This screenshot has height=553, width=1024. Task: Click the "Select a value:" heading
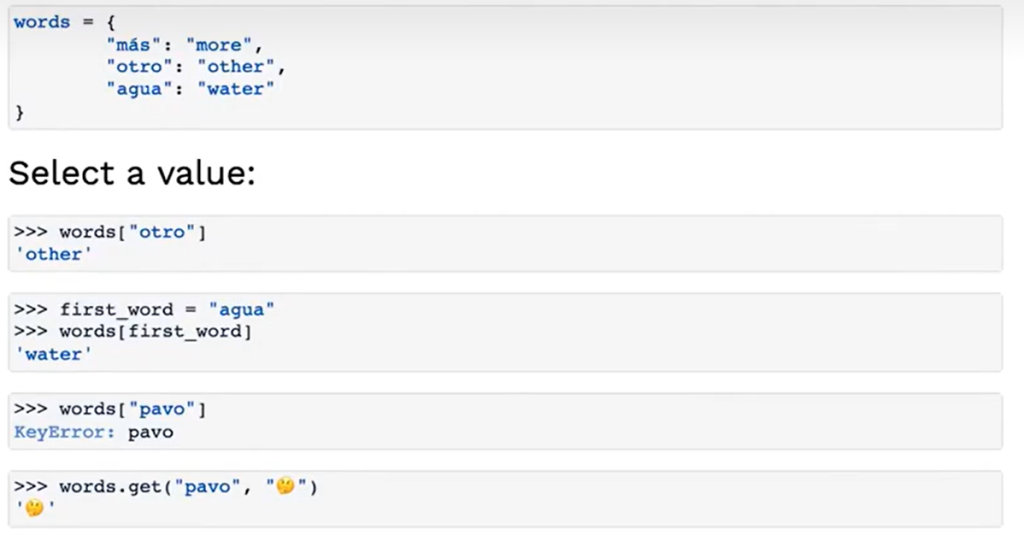132,173
